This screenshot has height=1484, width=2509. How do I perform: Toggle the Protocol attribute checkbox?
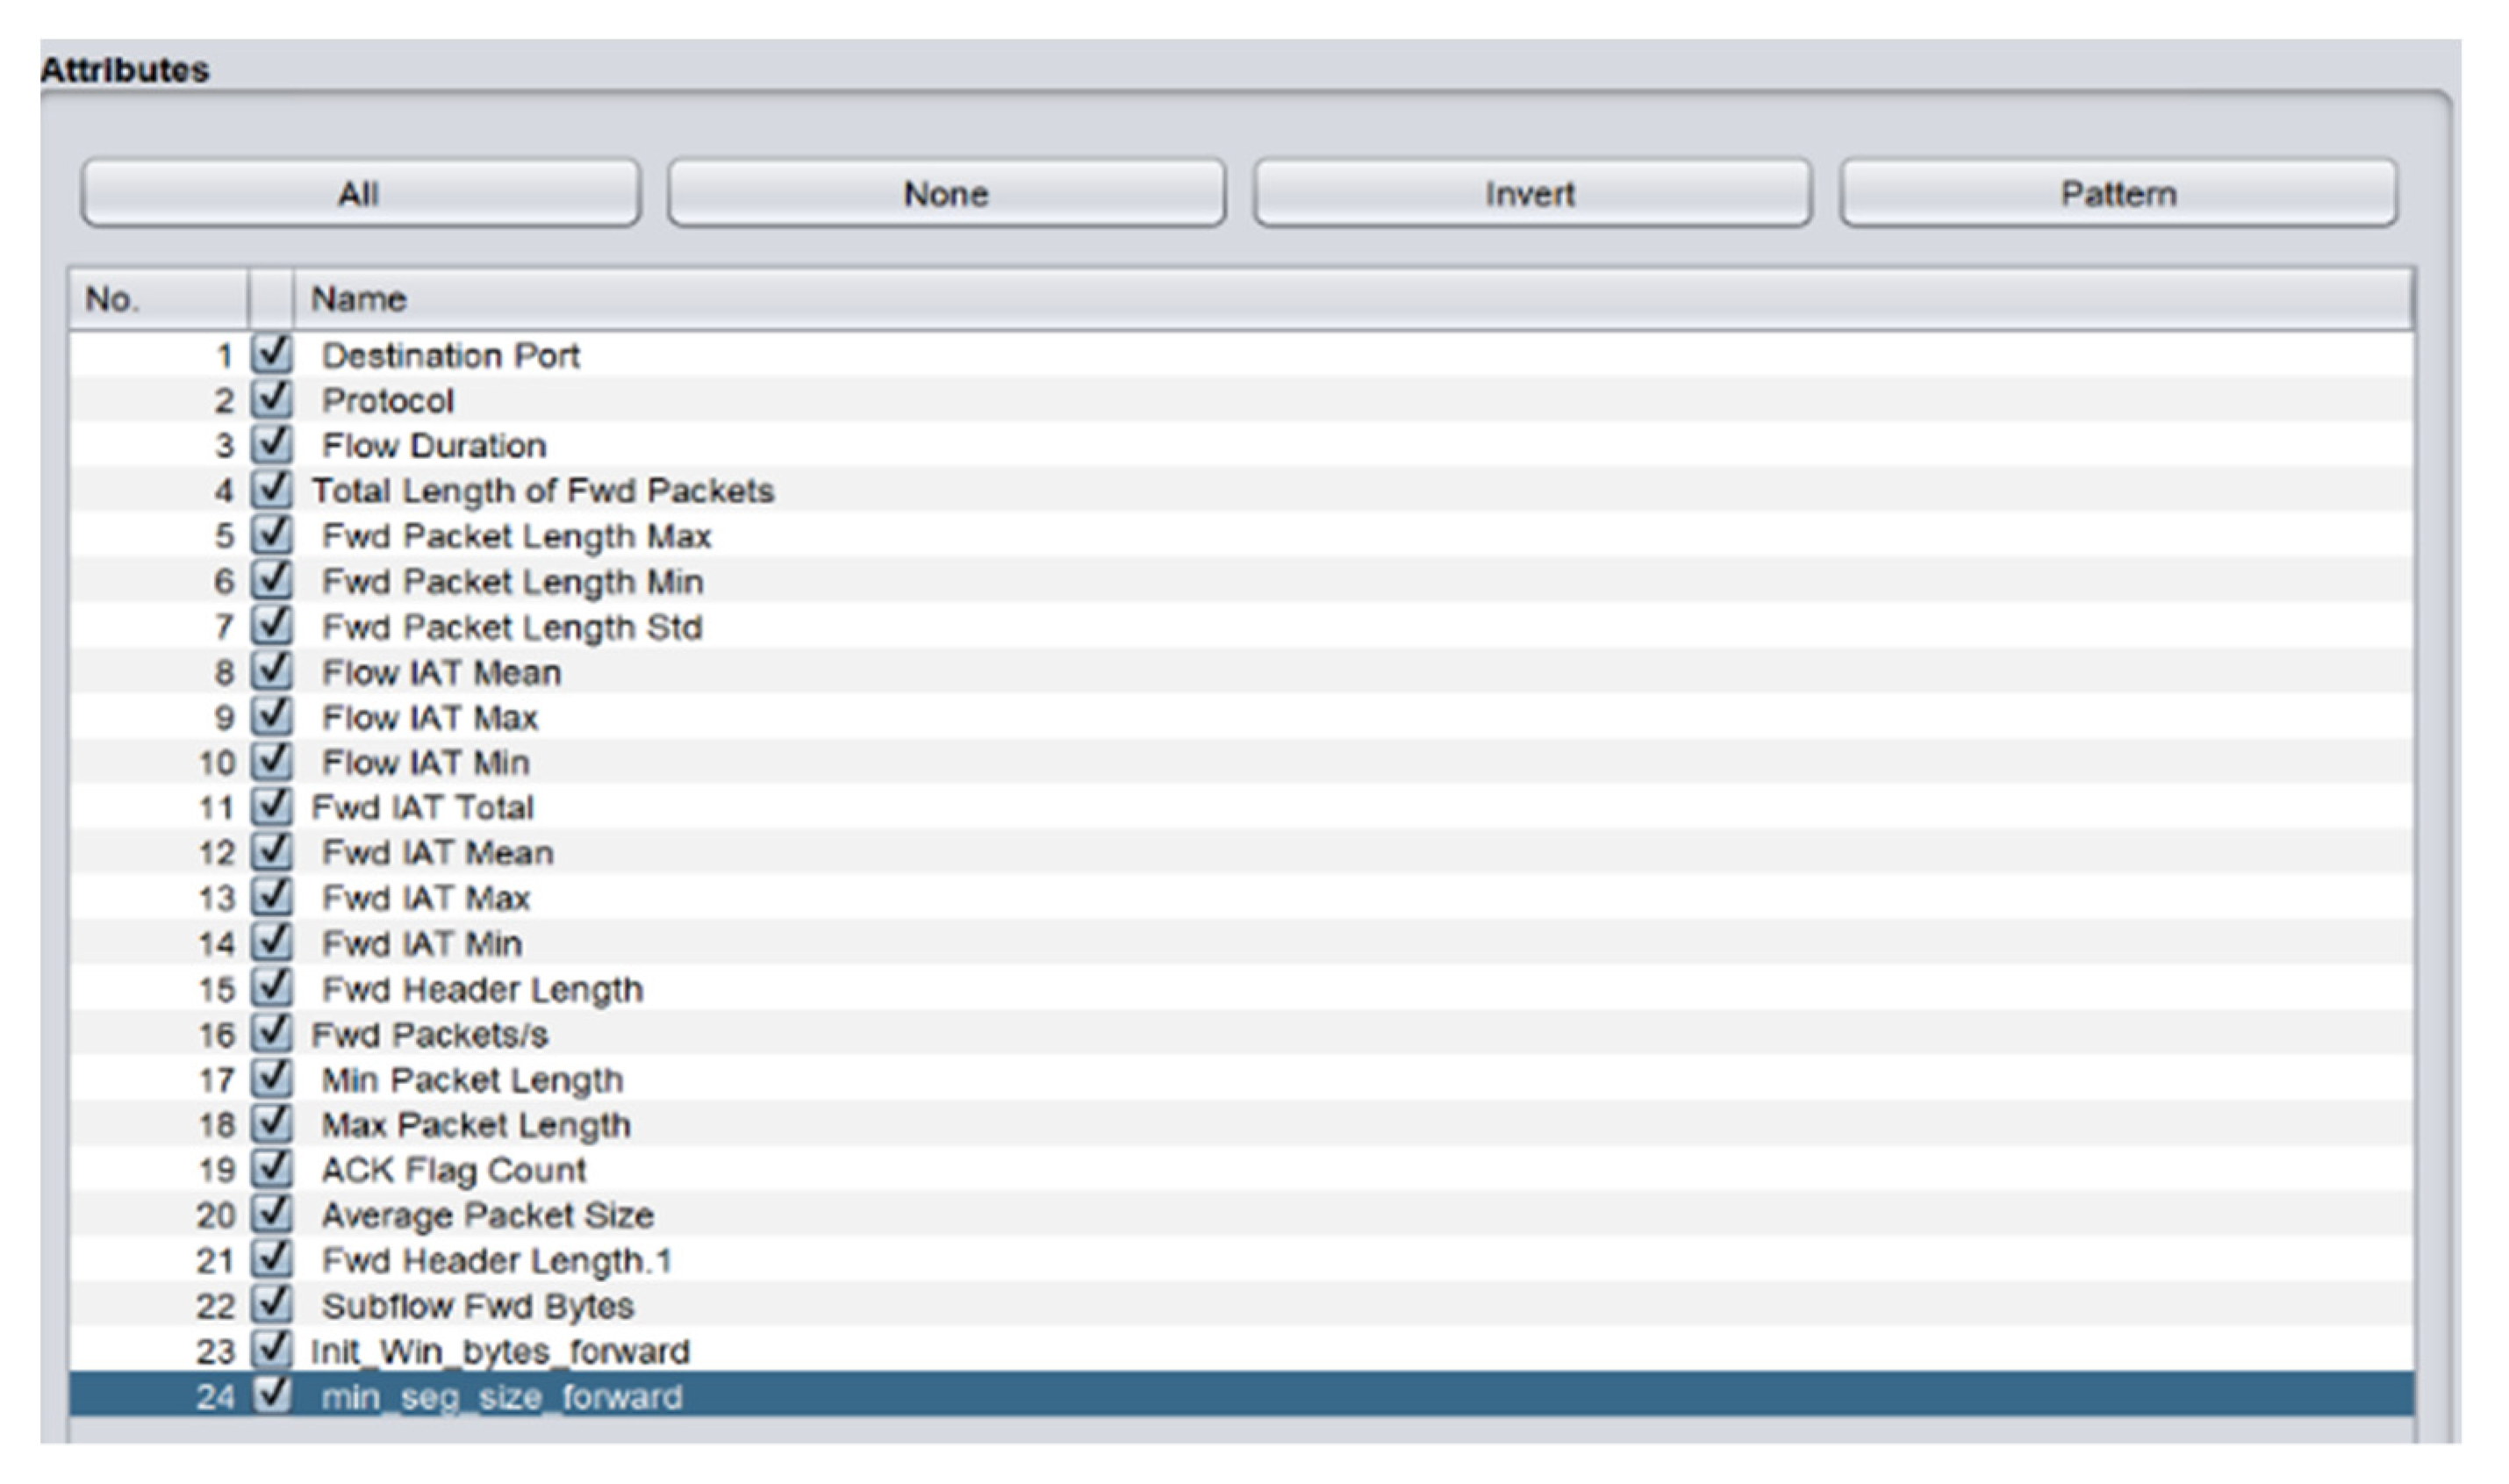[x=271, y=399]
